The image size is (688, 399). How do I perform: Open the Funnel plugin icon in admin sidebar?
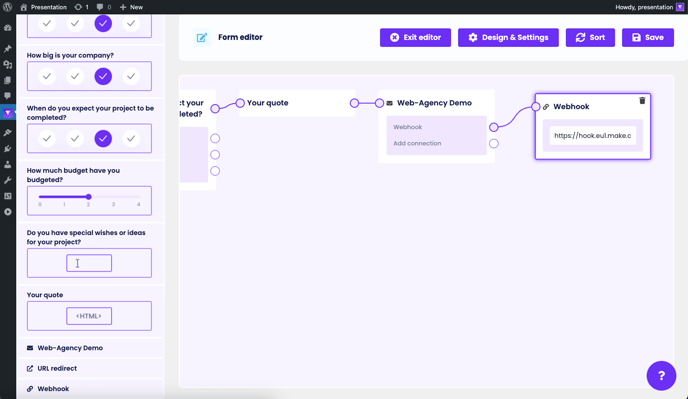pyautogui.click(x=7, y=113)
